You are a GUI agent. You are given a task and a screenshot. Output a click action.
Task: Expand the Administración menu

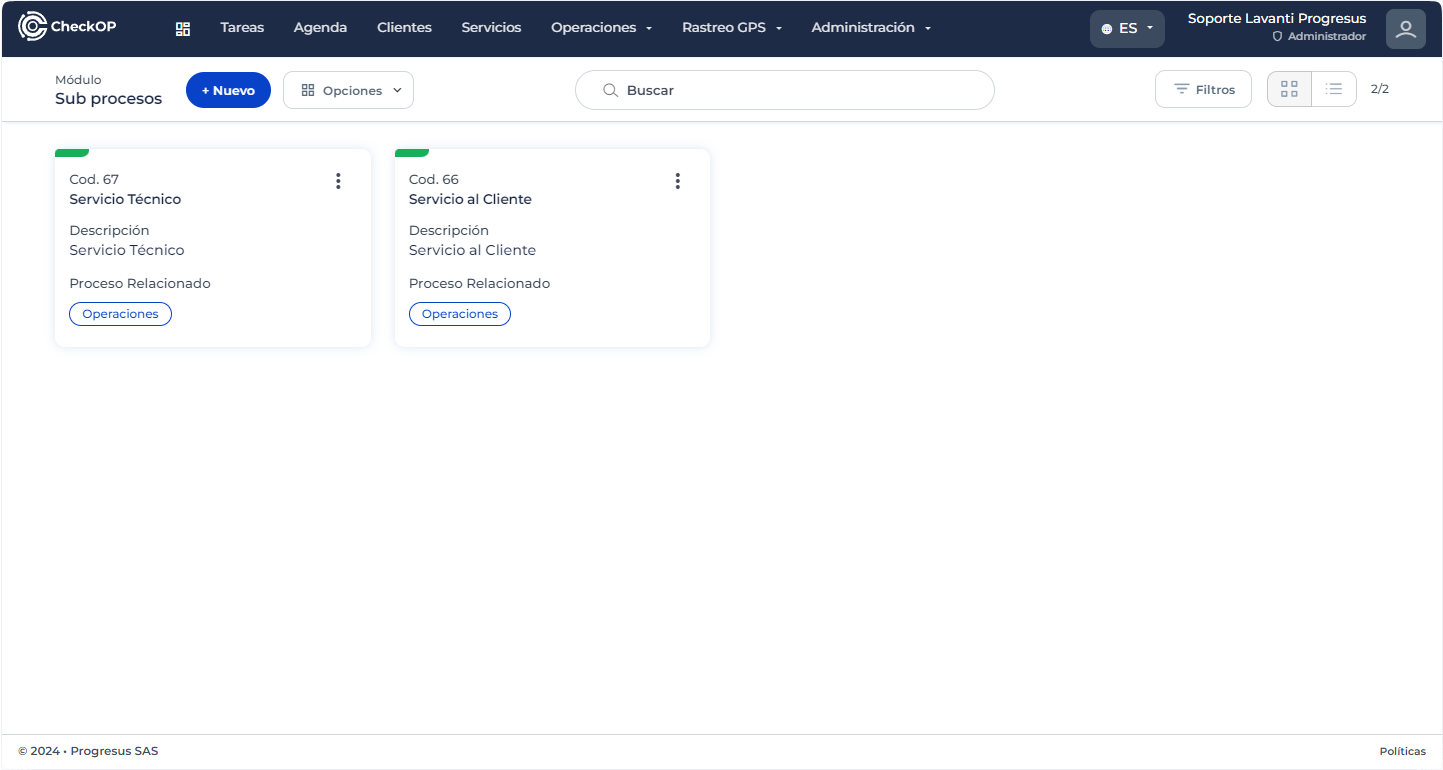tap(871, 28)
